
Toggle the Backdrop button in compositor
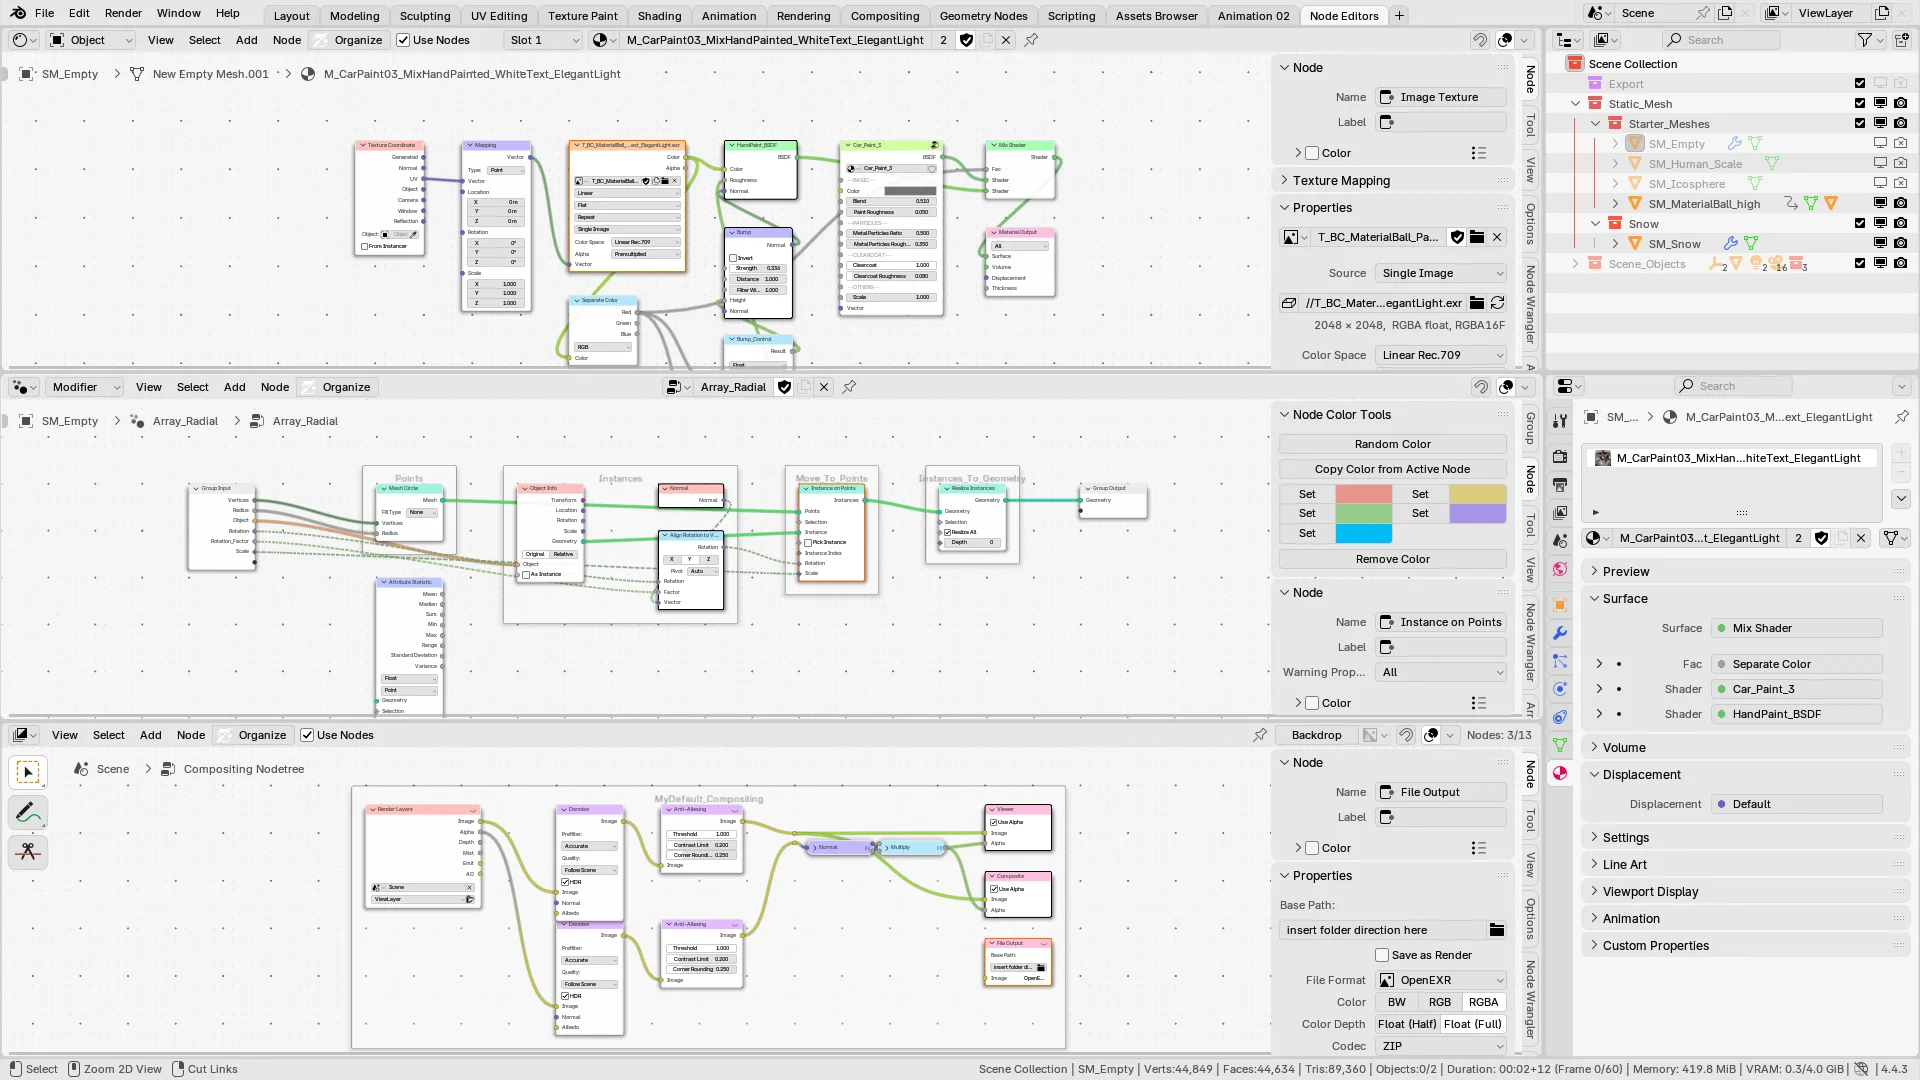coord(1316,735)
